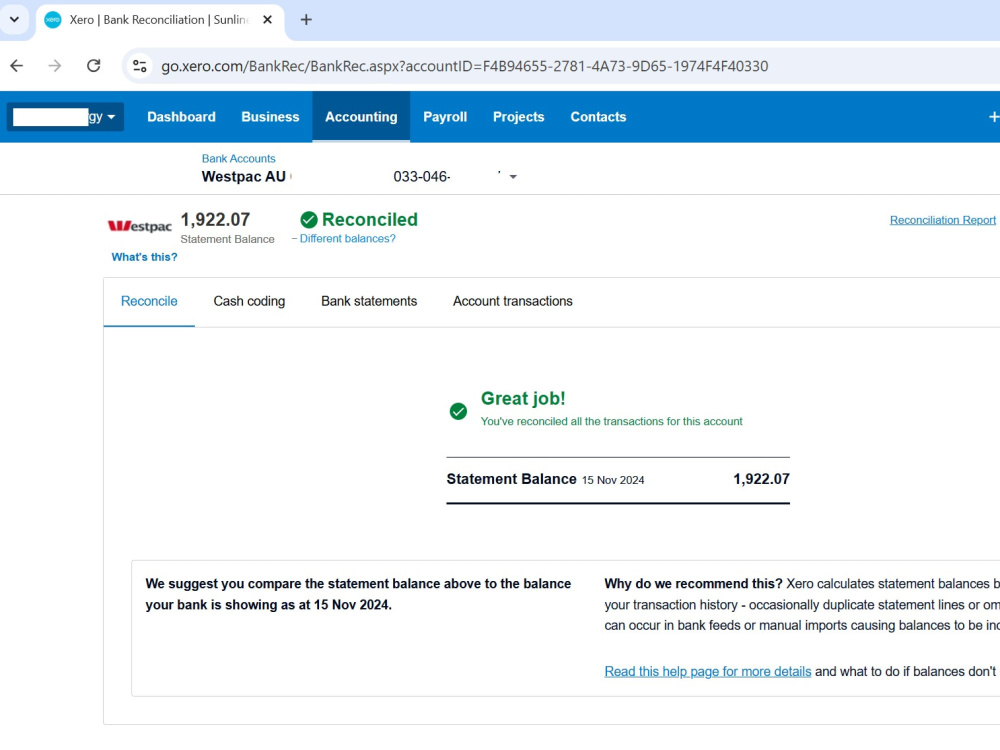The image size is (1000, 750).
Task: Click the Great job! heading
Action: click(x=523, y=399)
